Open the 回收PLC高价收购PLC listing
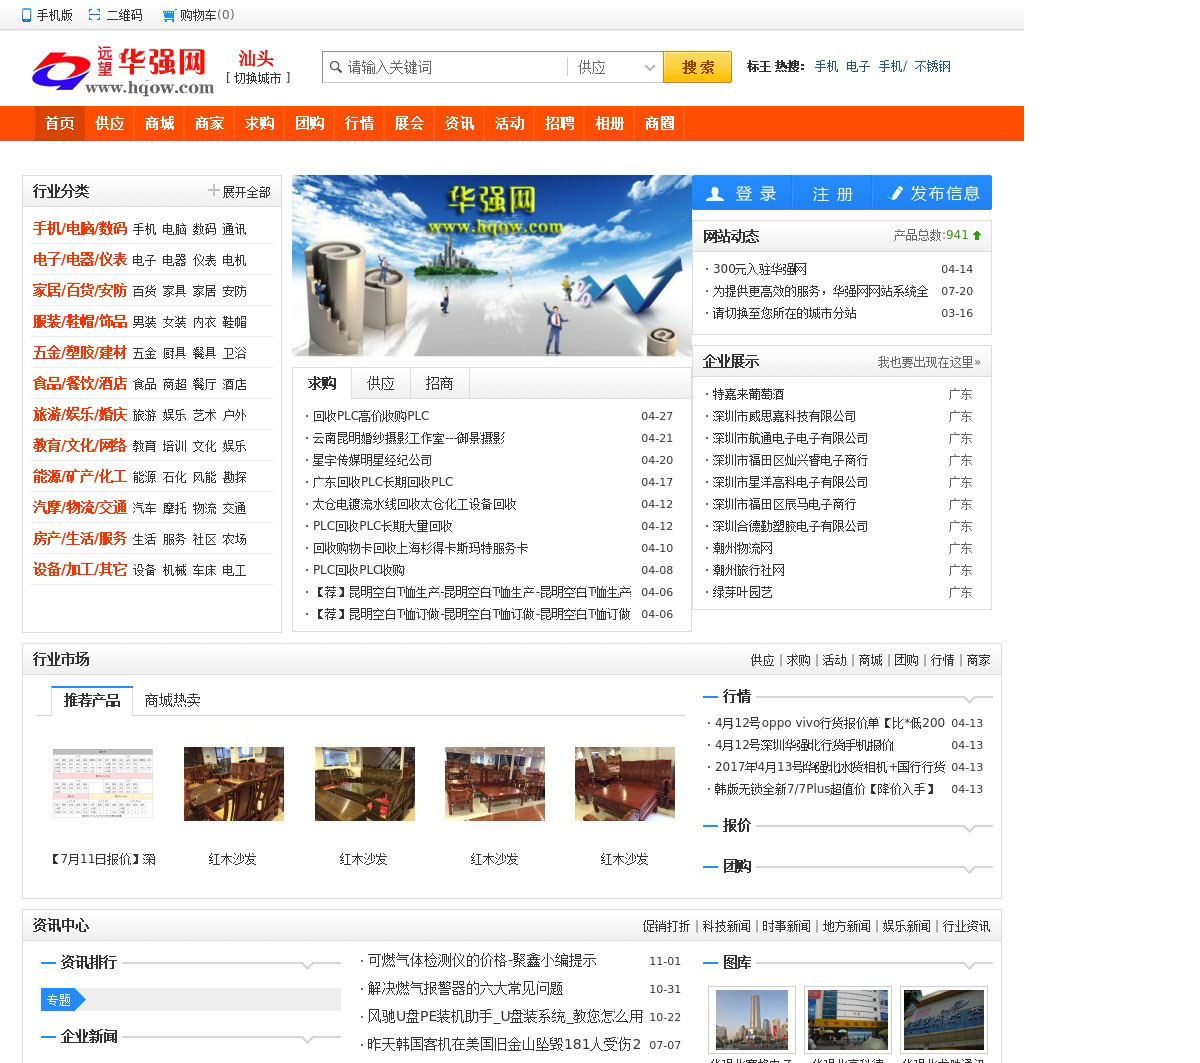The height and width of the screenshot is (1063, 1200). pos(371,416)
